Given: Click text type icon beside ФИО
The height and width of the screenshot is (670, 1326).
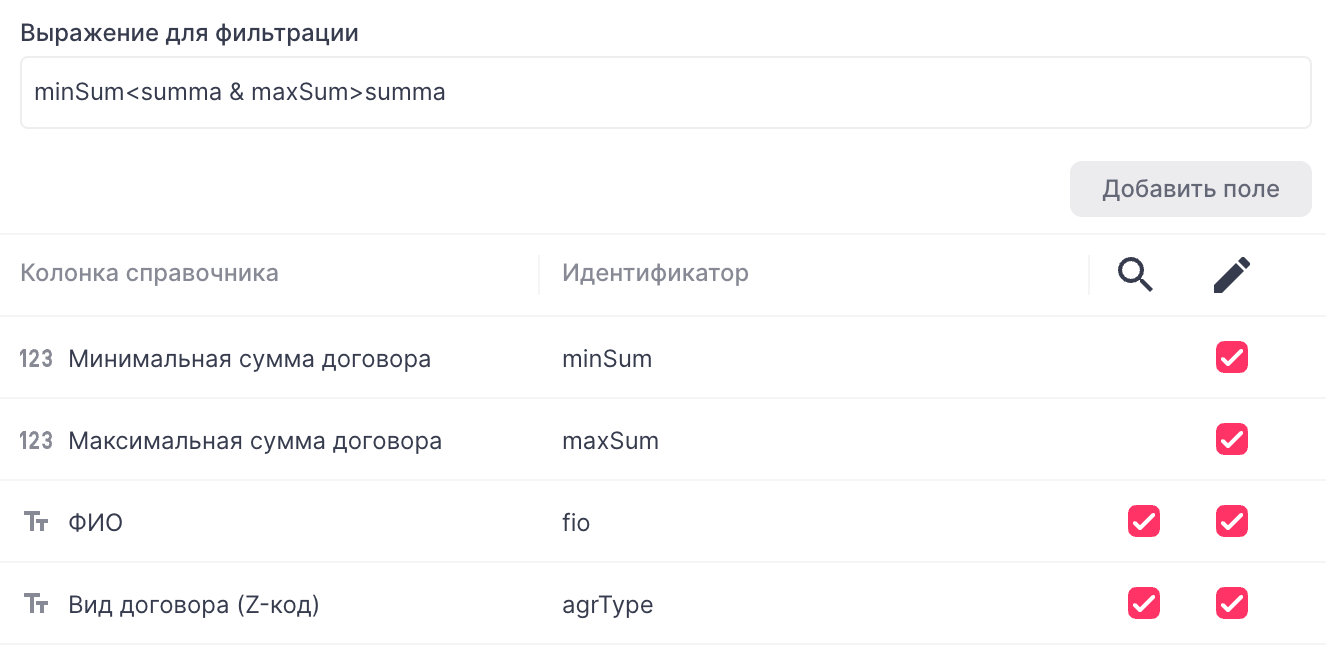Looking at the screenshot, I should point(36,521).
